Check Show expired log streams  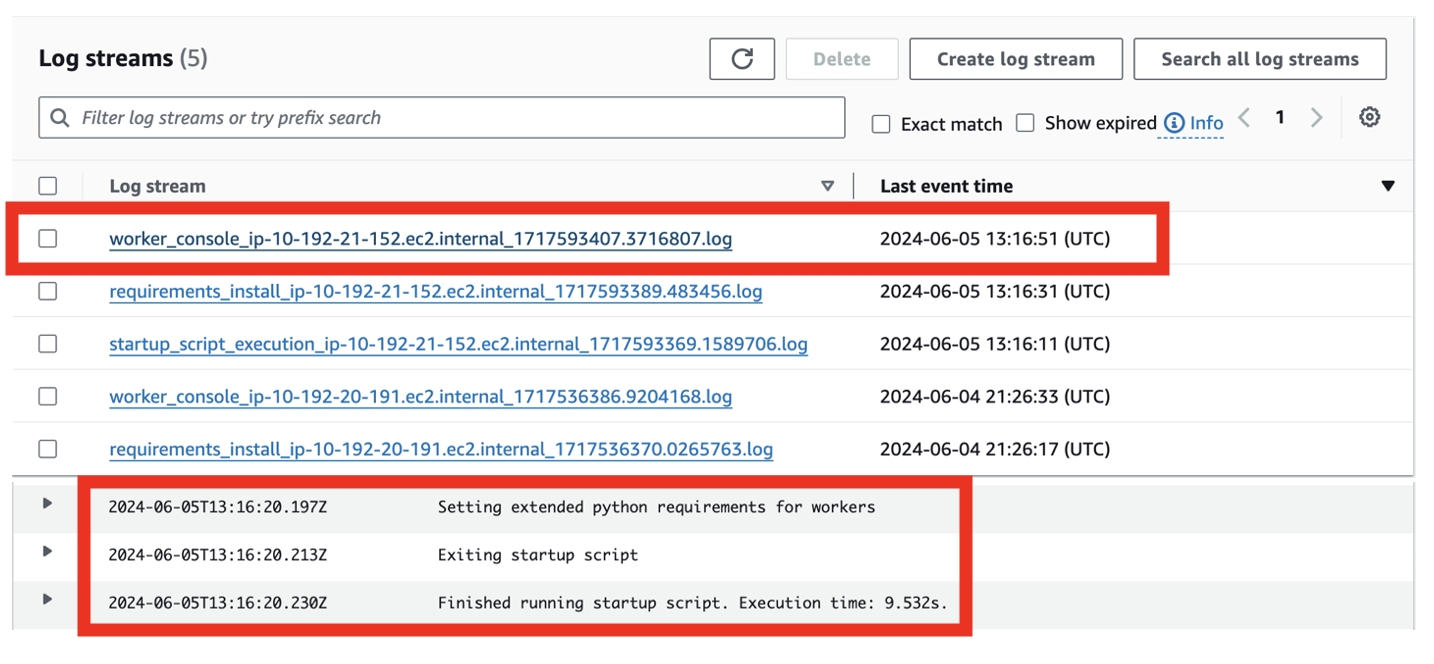point(1025,123)
